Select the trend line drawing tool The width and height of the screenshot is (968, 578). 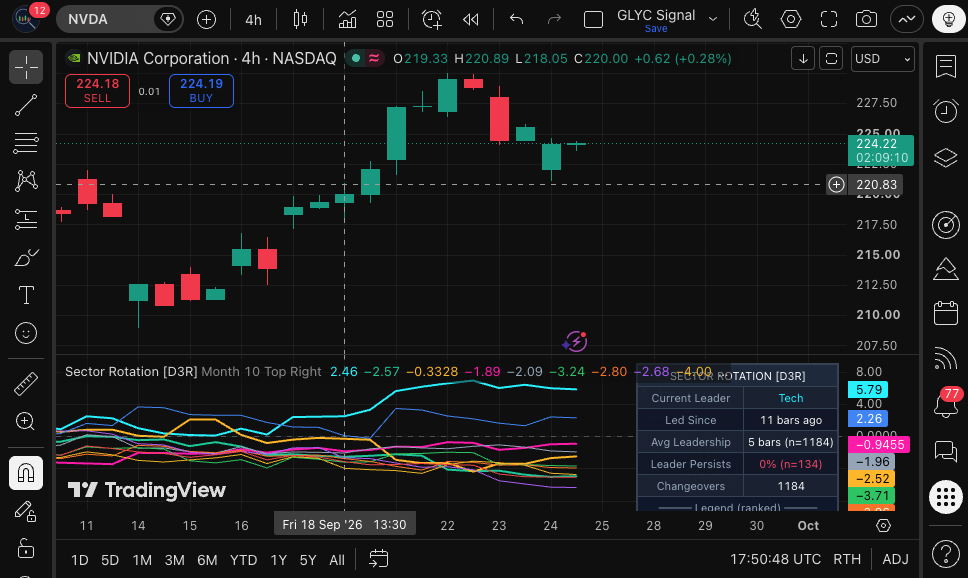[26, 105]
